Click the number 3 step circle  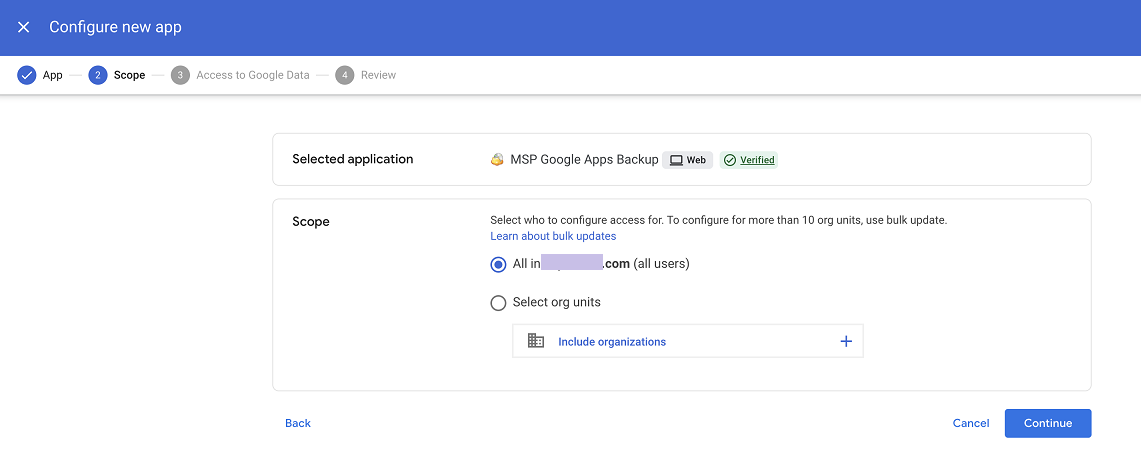(x=180, y=75)
